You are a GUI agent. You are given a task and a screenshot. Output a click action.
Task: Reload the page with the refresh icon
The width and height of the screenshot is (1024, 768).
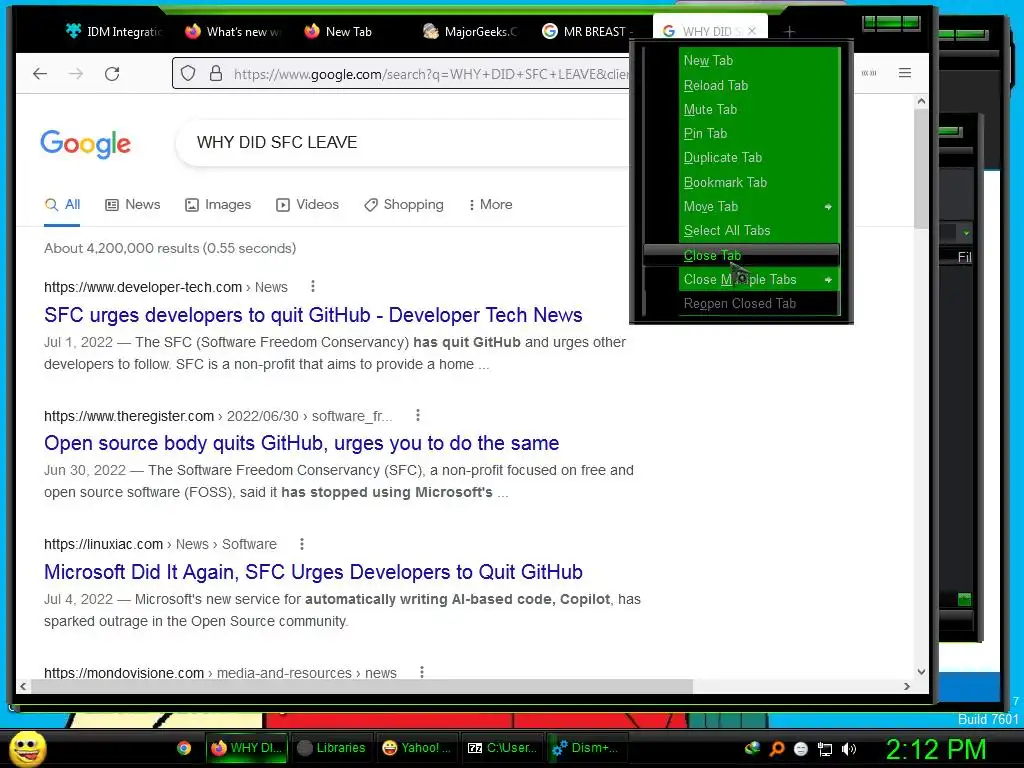pyautogui.click(x=112, y=74)
